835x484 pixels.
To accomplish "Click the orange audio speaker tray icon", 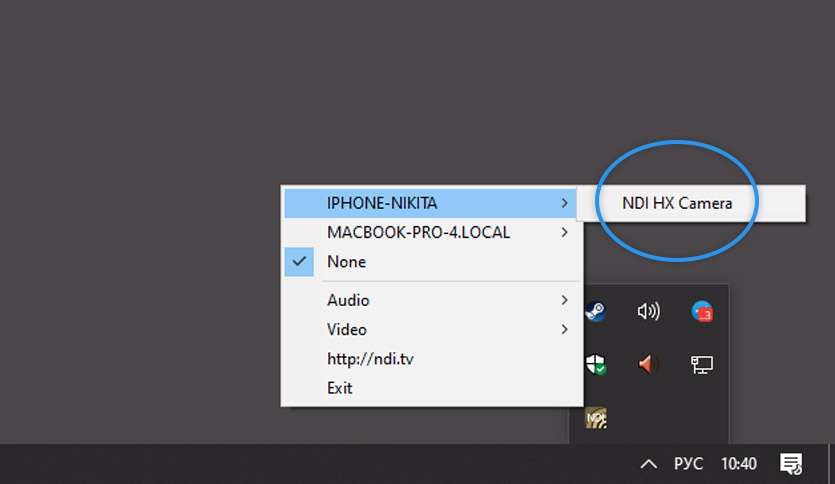I will coord(649,365).
